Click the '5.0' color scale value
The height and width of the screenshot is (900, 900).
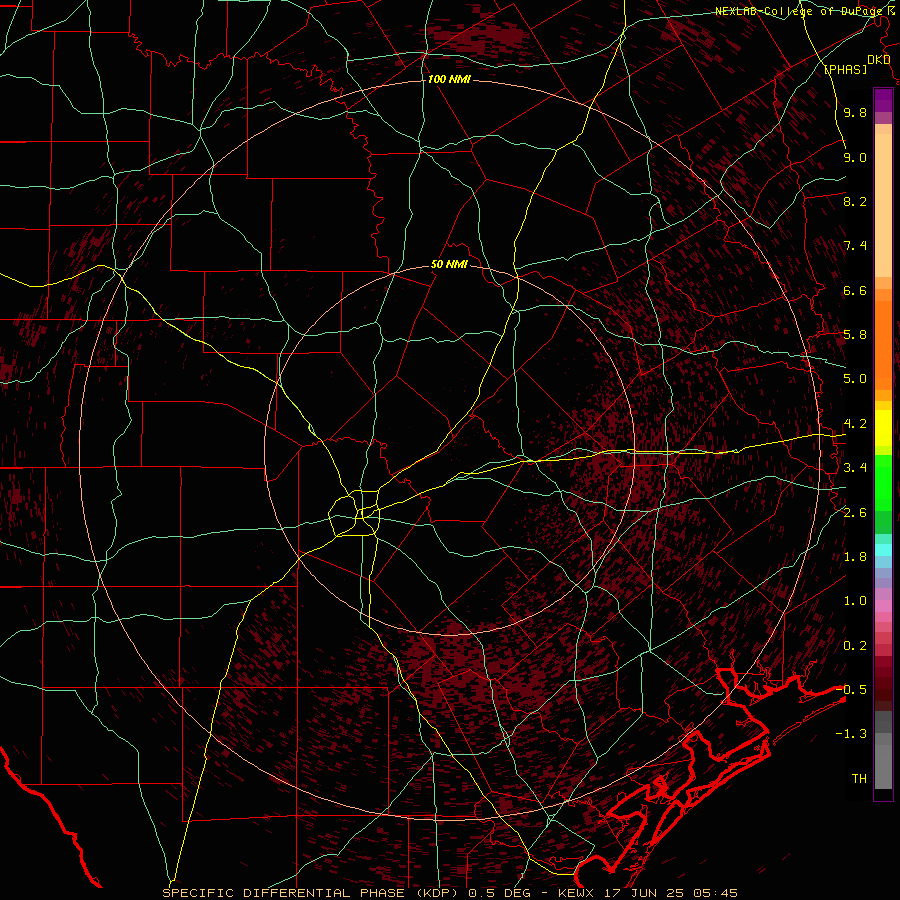pos(855,379)
